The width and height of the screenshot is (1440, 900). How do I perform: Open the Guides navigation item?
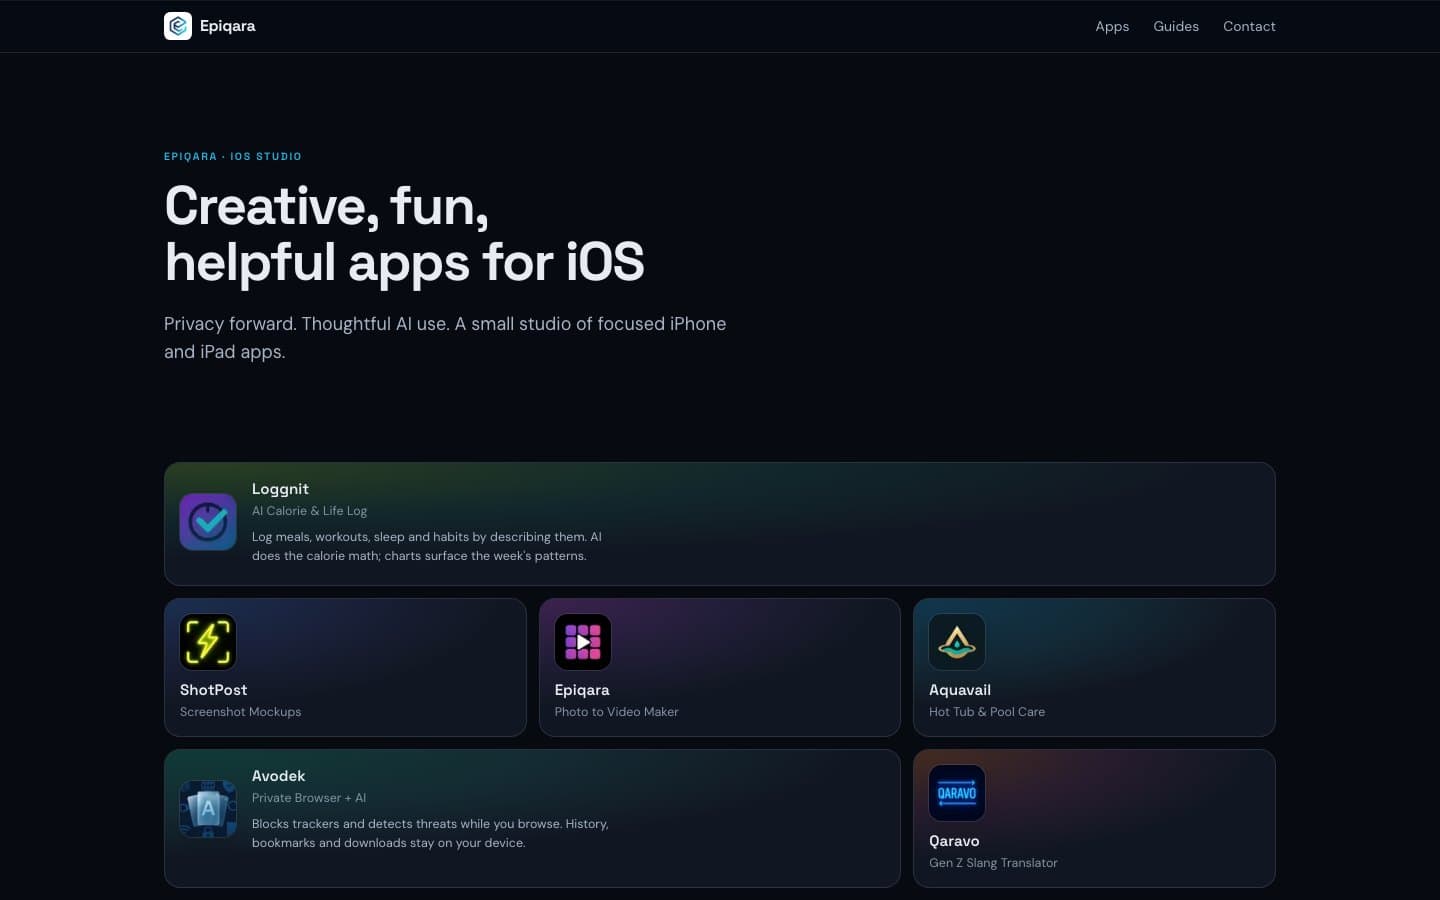click(1176, 26)
